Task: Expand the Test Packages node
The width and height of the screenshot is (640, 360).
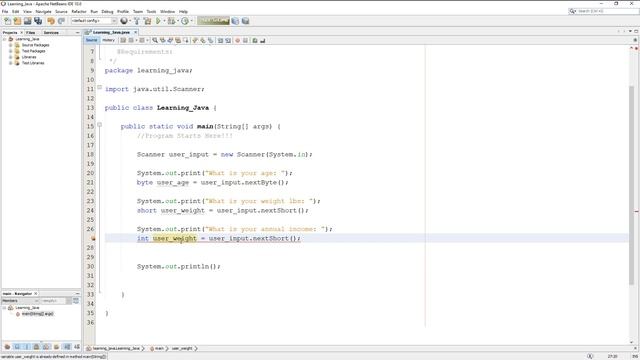Action: click(11, 51)
